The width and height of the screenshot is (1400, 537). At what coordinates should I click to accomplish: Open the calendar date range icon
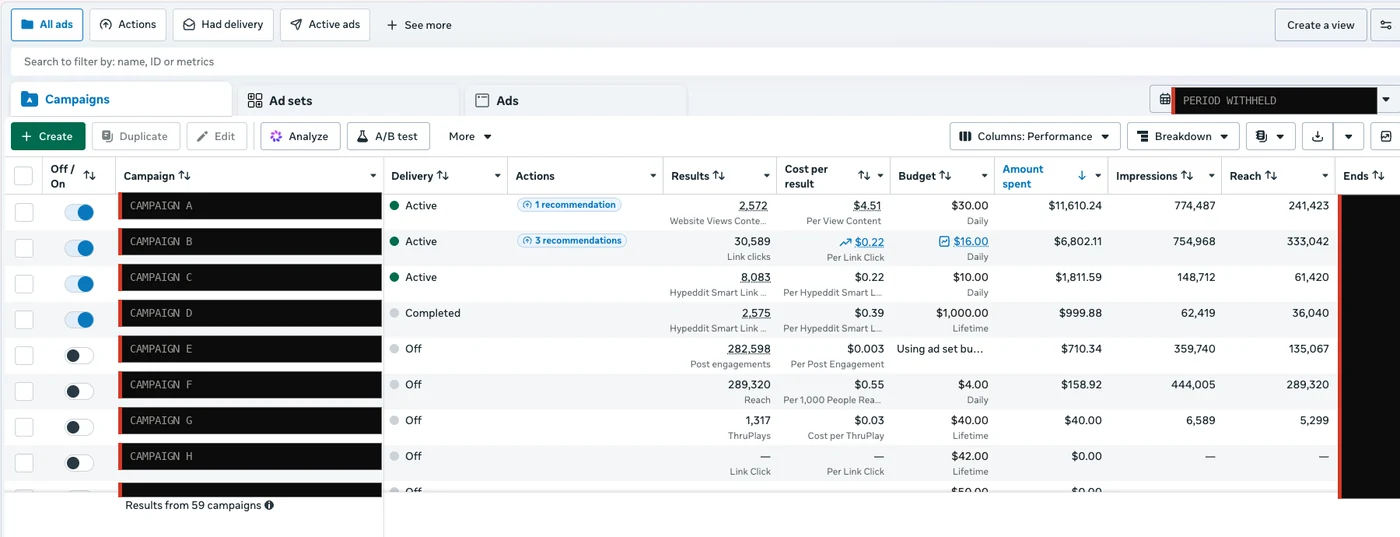click(1165, 100)
